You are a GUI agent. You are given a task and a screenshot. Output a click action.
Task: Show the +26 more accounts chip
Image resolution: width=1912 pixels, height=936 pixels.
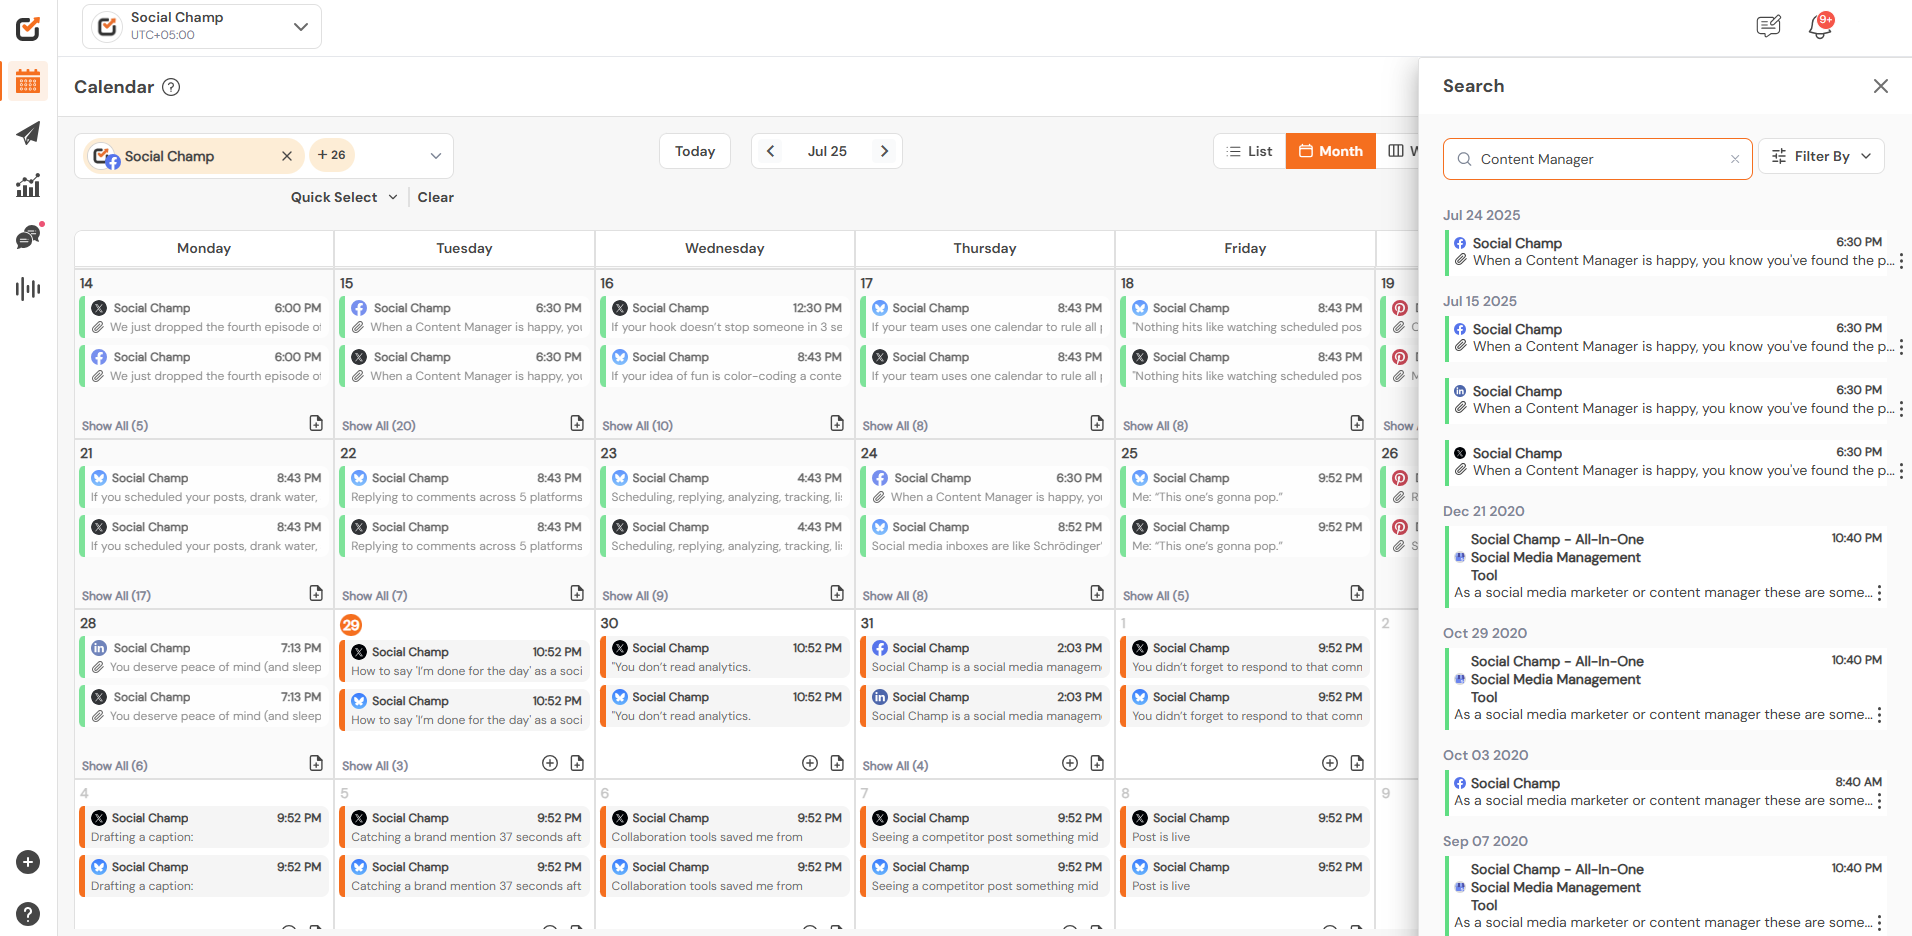(x=332, y=155)
